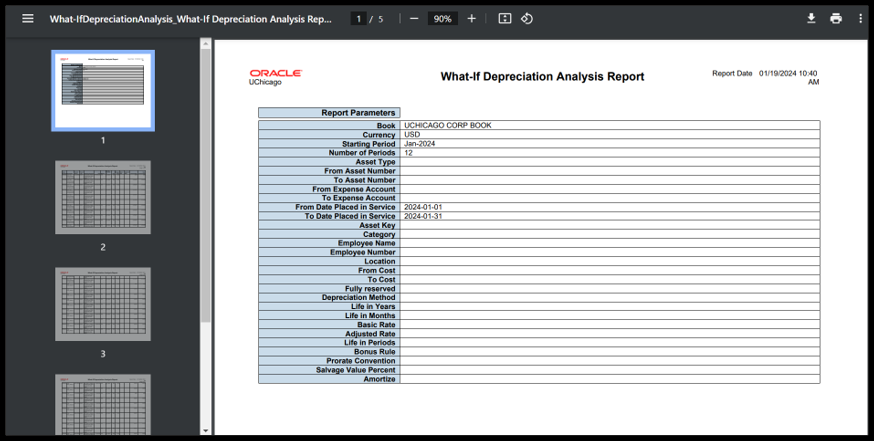Click the thumbnail scrollbar up arrow

point(206,43)
